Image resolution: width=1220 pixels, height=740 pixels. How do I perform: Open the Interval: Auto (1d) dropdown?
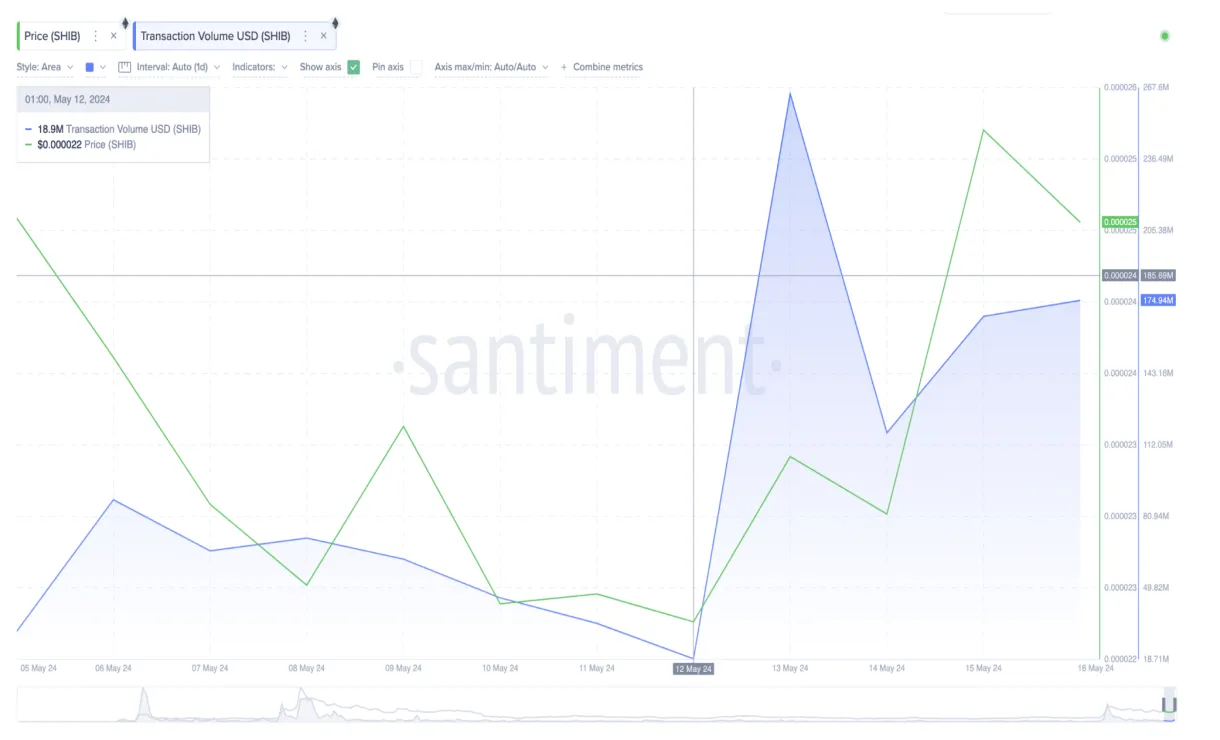[x=177, y=67]
